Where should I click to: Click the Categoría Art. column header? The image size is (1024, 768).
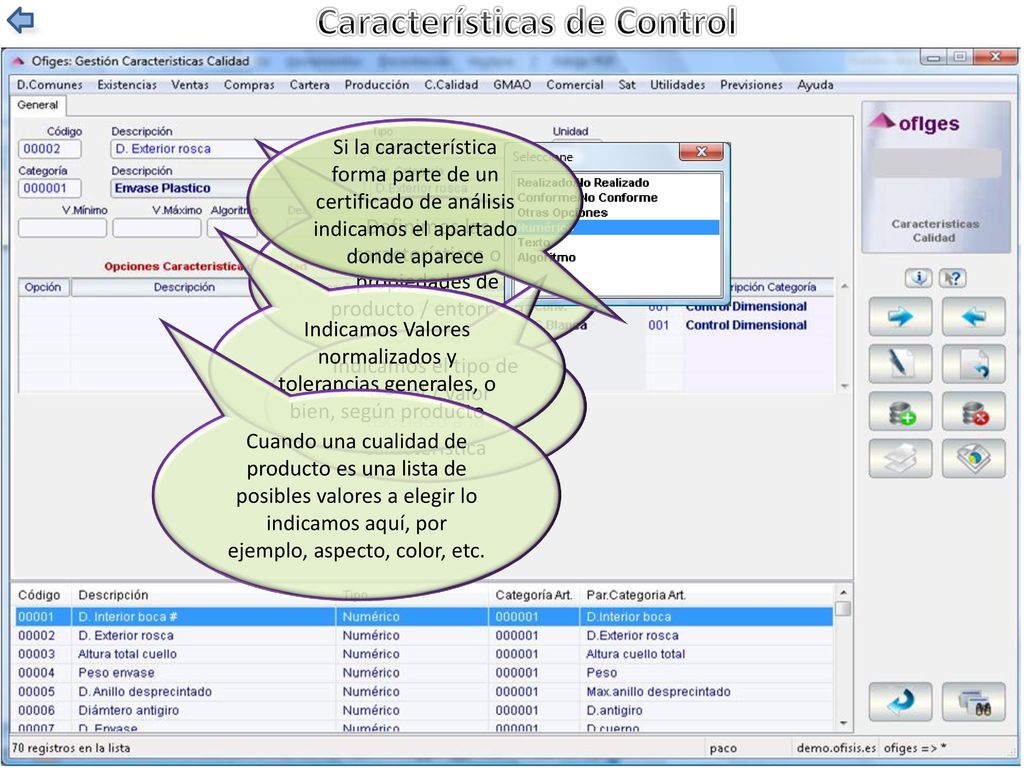(534, 595)
